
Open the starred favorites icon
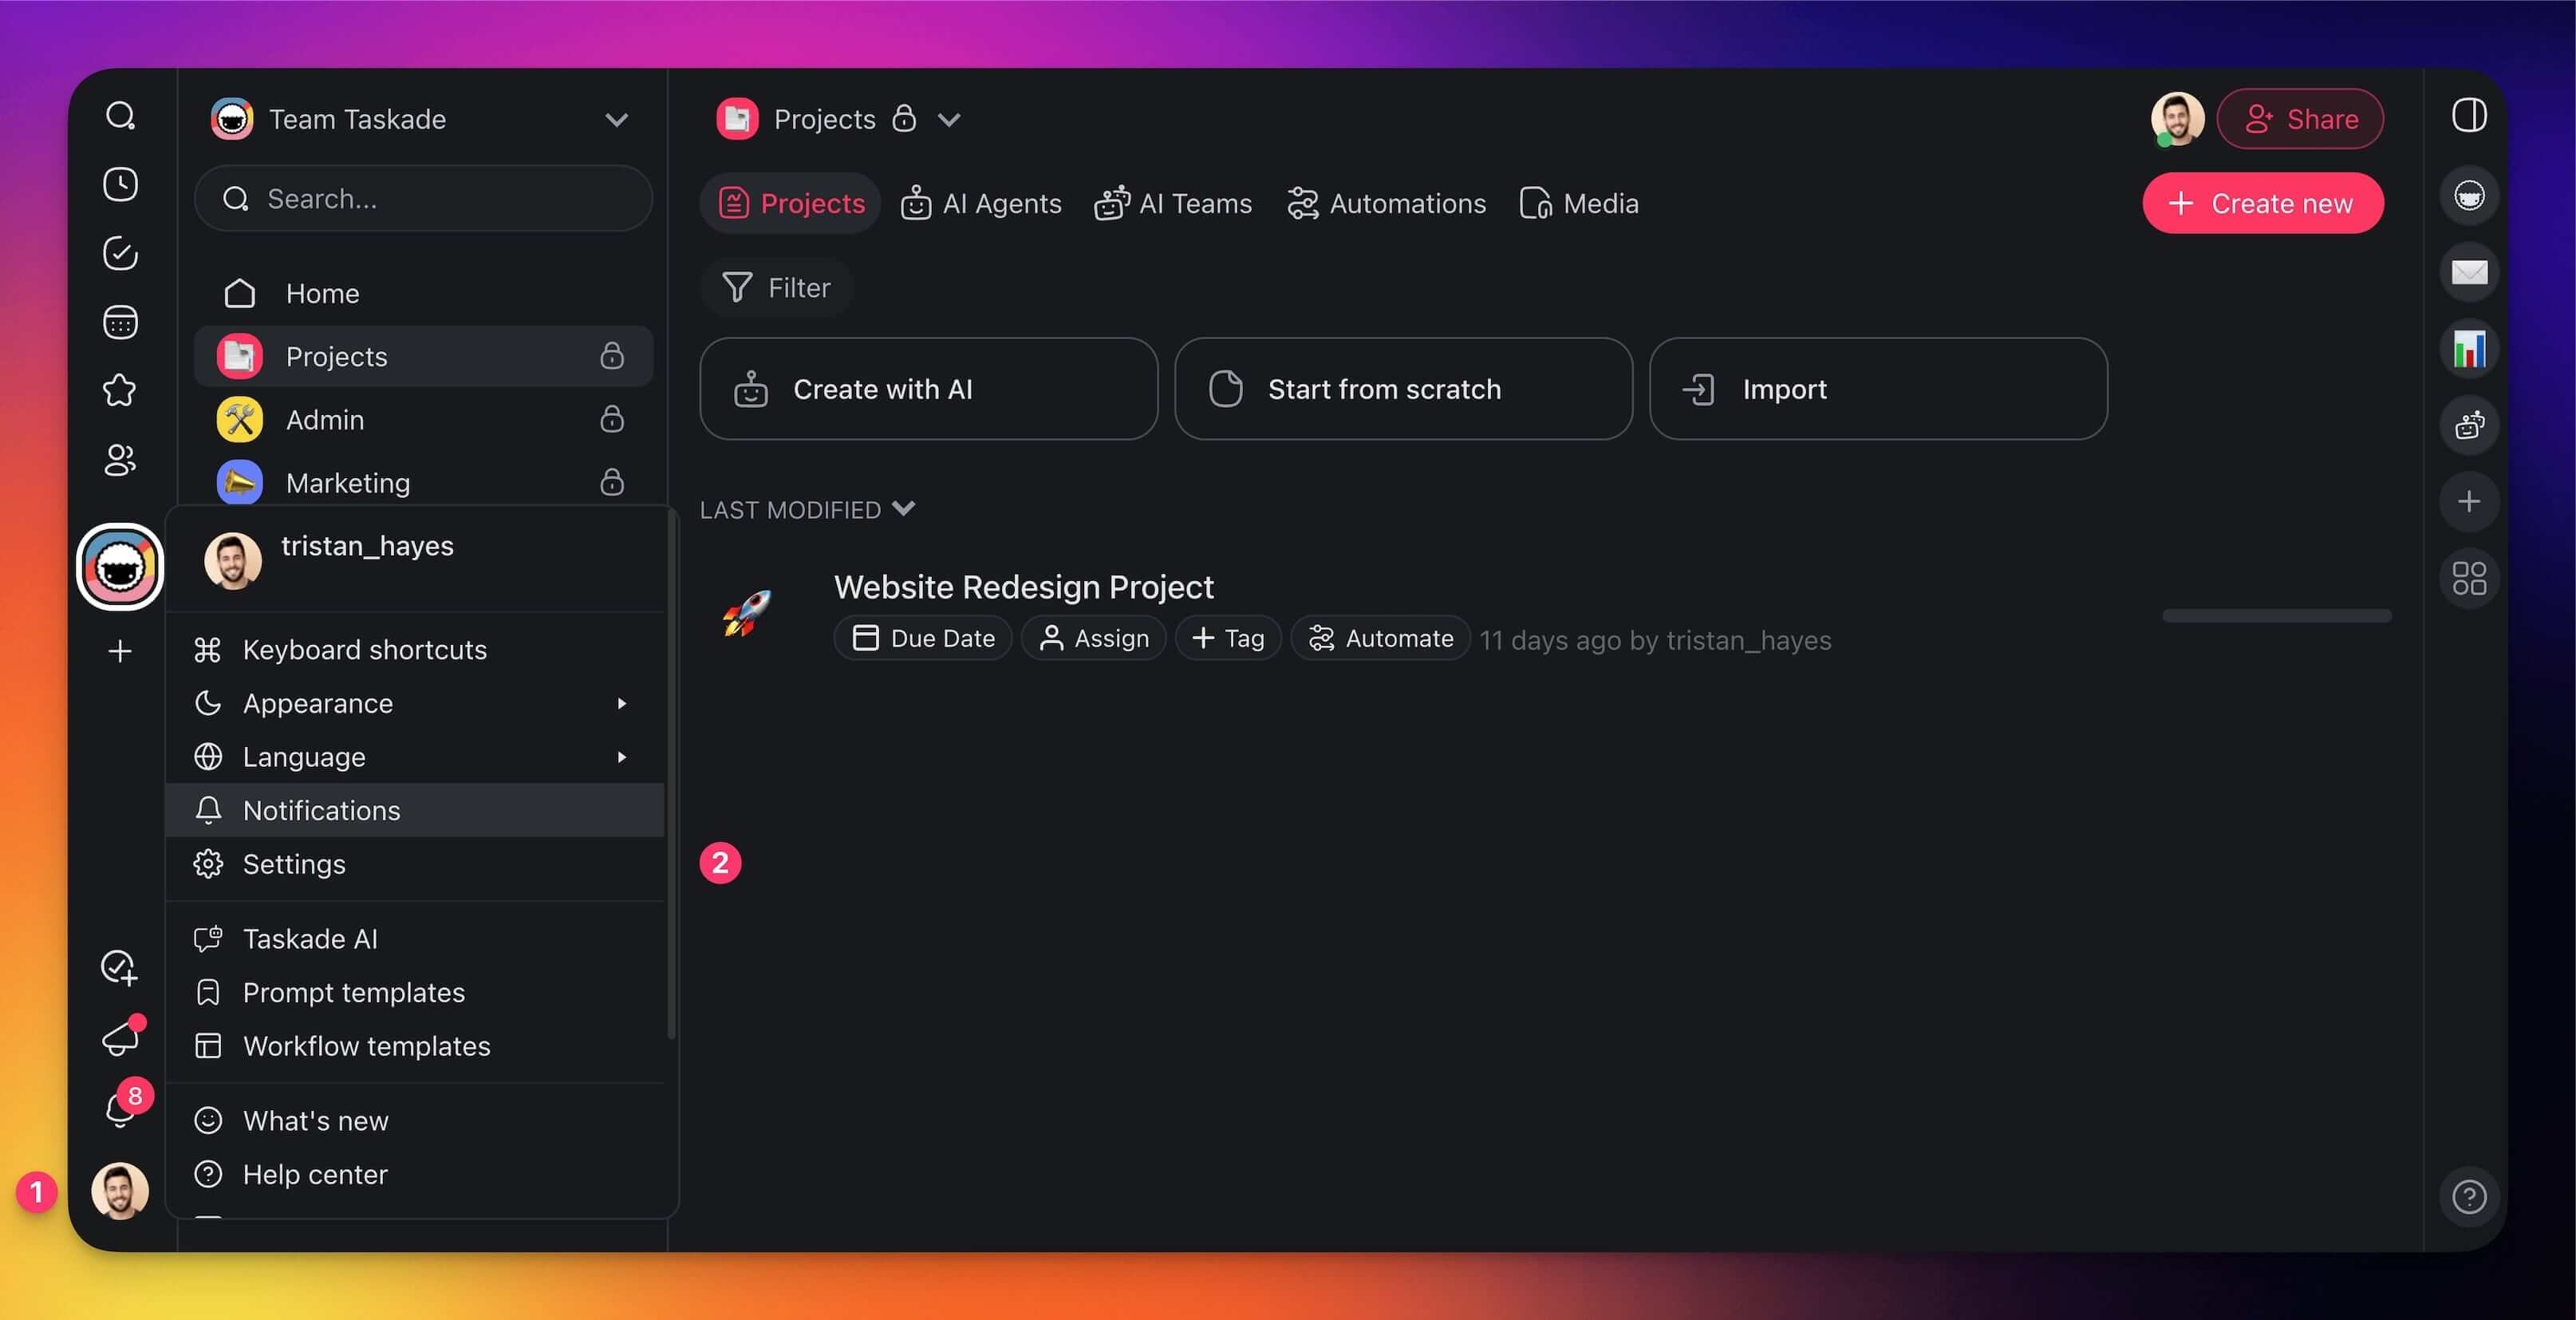(120, 390)
